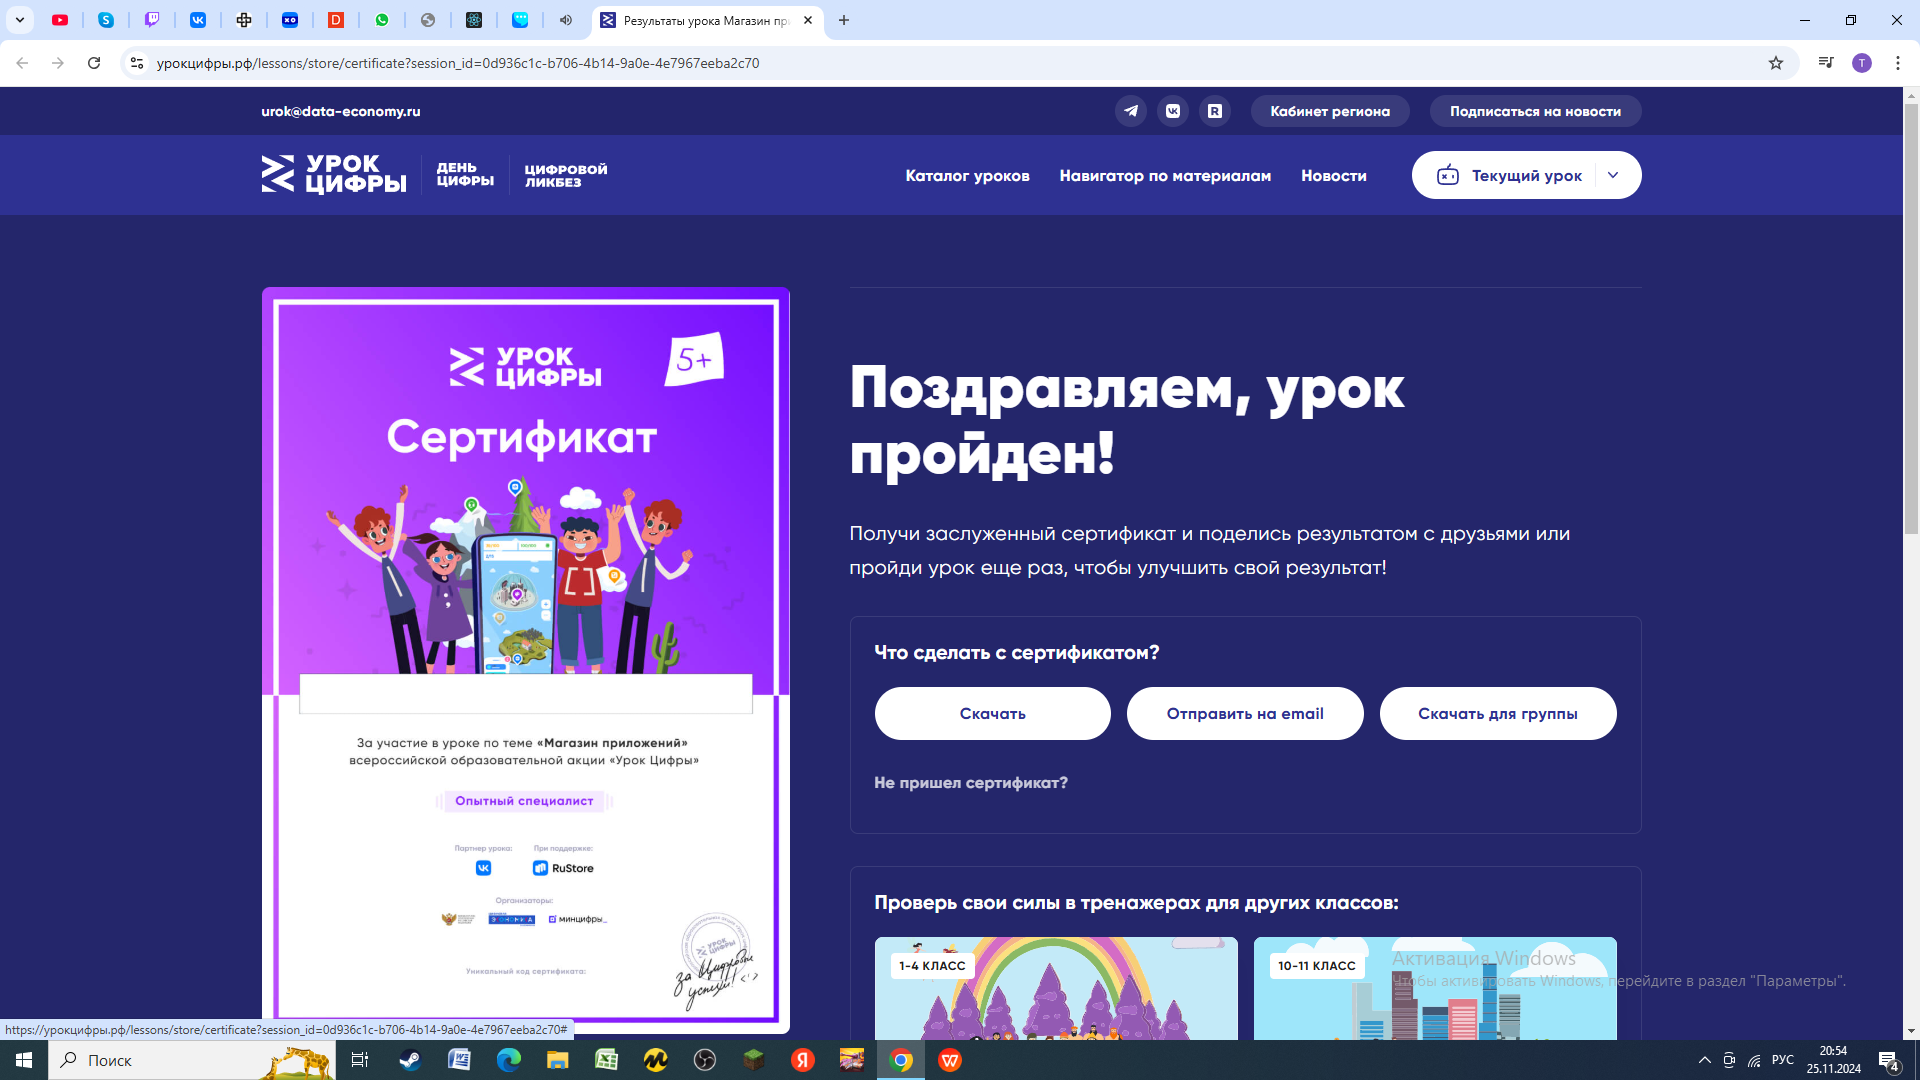
Task: Switch to the WhatsApp pinned tab
Action: pos(382,20)
